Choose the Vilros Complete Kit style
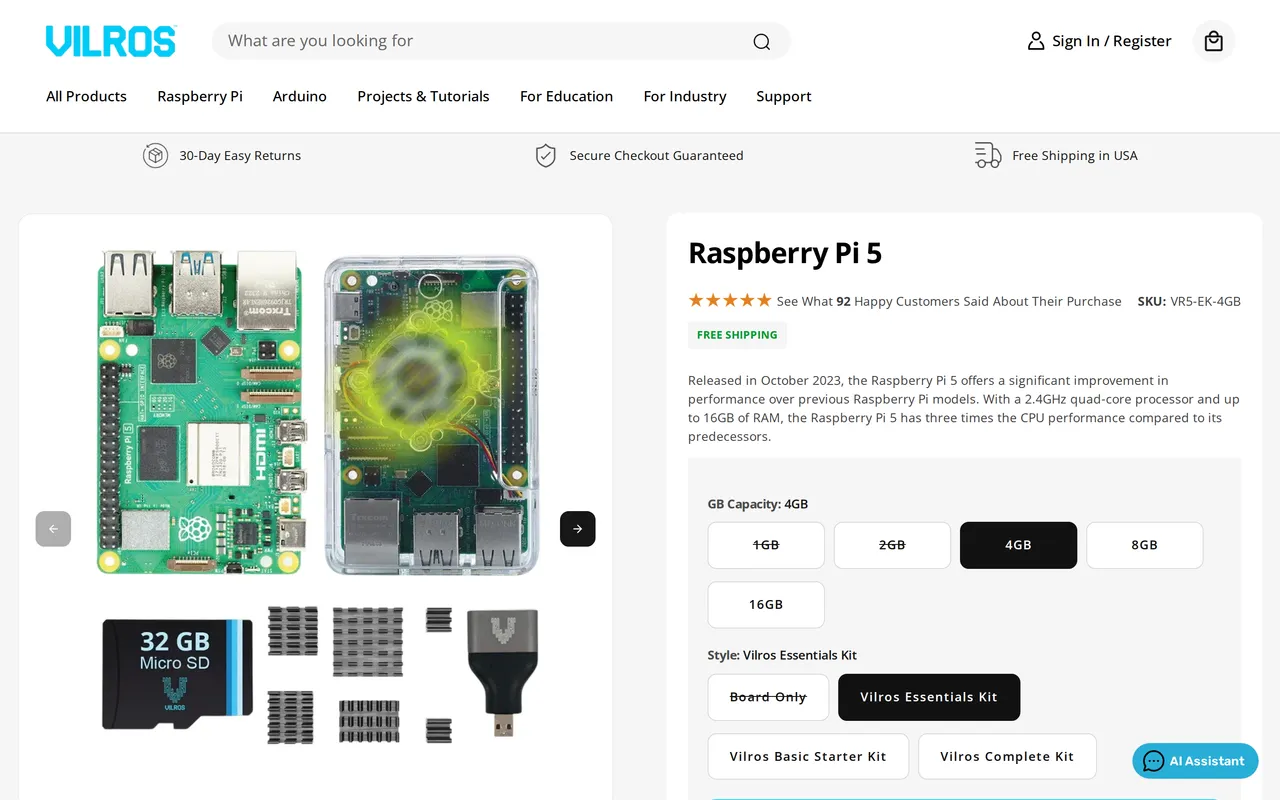The height and width of the screenshot is (800, 1280). tap(1007, 757)
